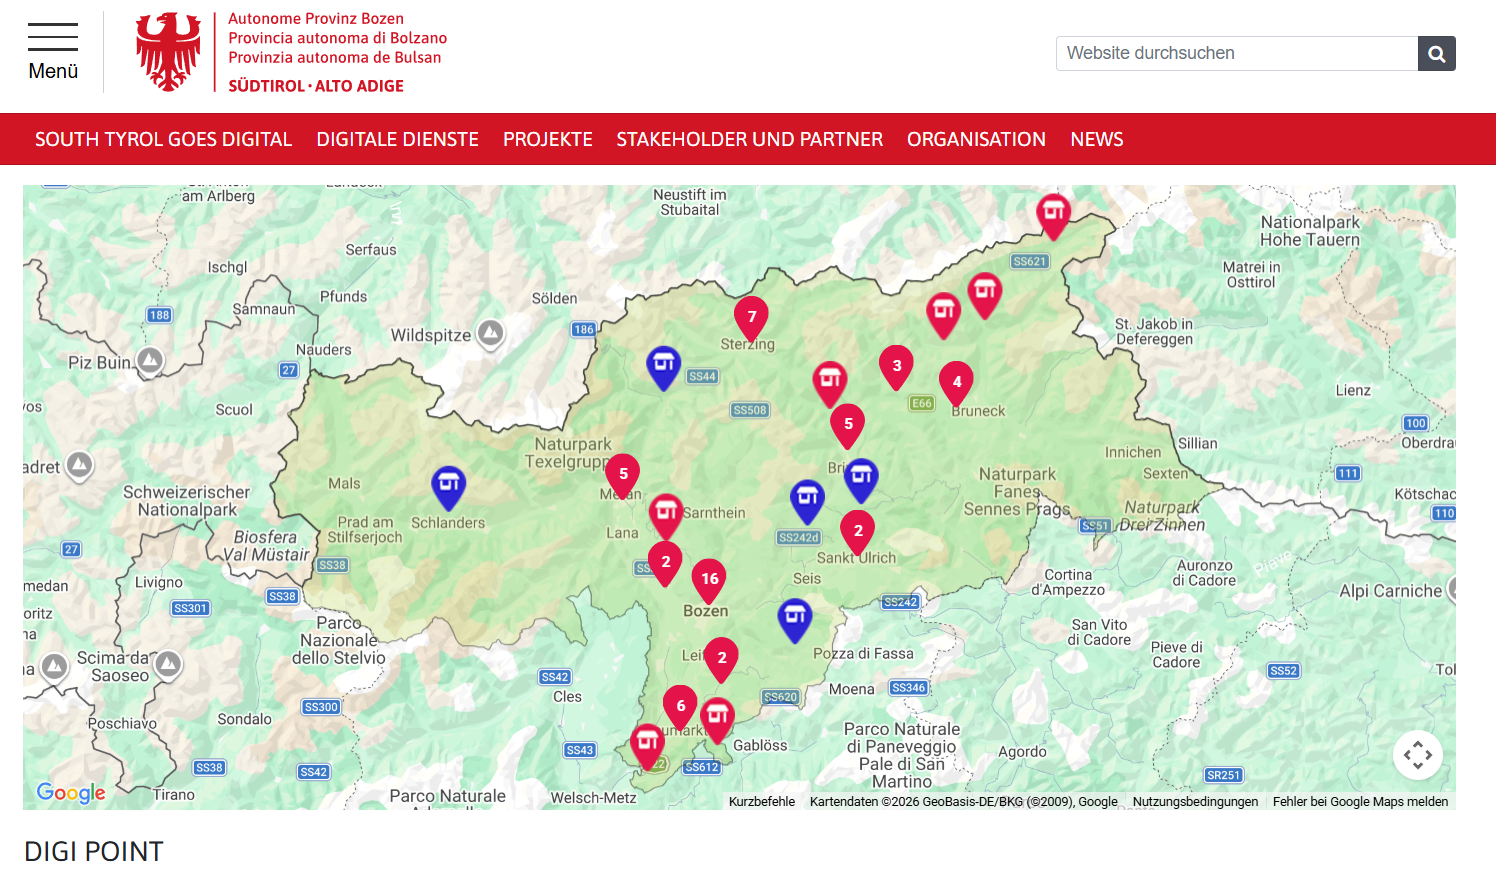The image size is (1496, 893).
Task: Open the hamburger Menü button
Action: pyautogui.click(x=53, y=53)
